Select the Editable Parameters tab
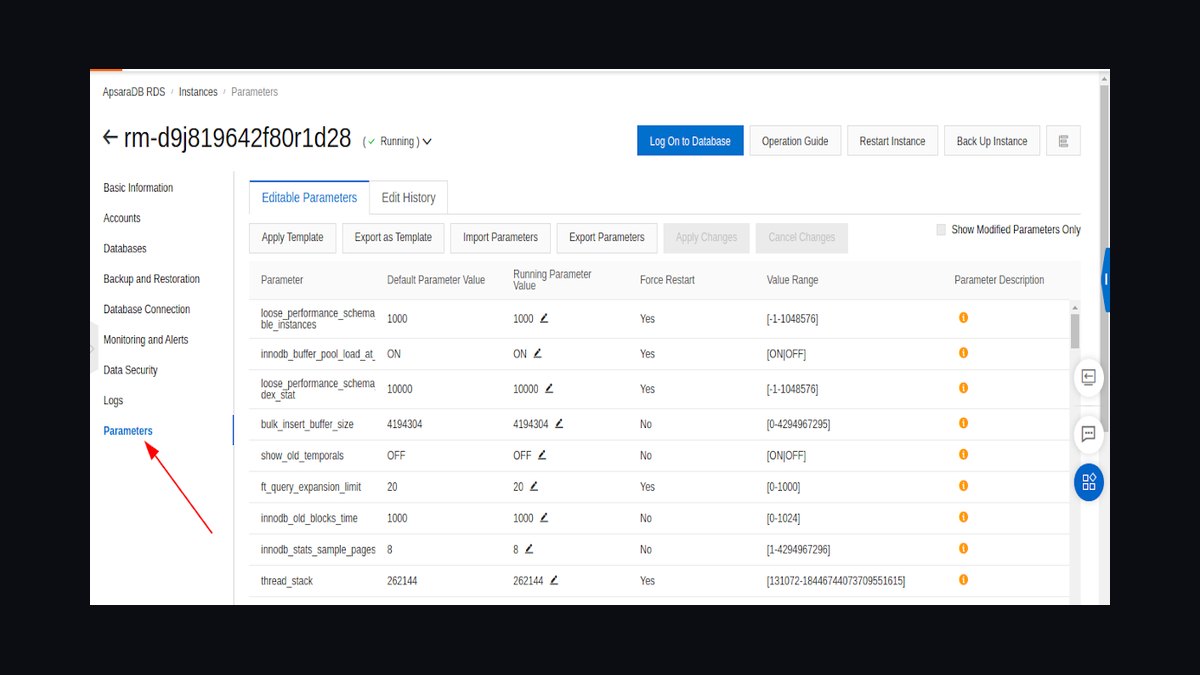Screen dimensions: 1200x675 click(309, 198)
